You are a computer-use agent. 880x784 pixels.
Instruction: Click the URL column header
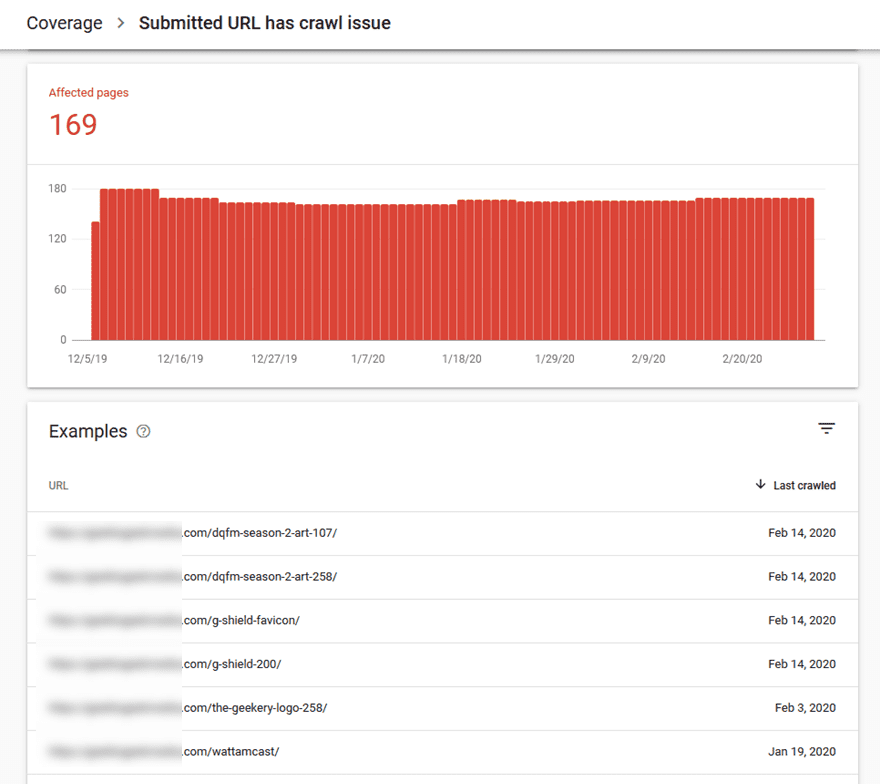point(58,485)
